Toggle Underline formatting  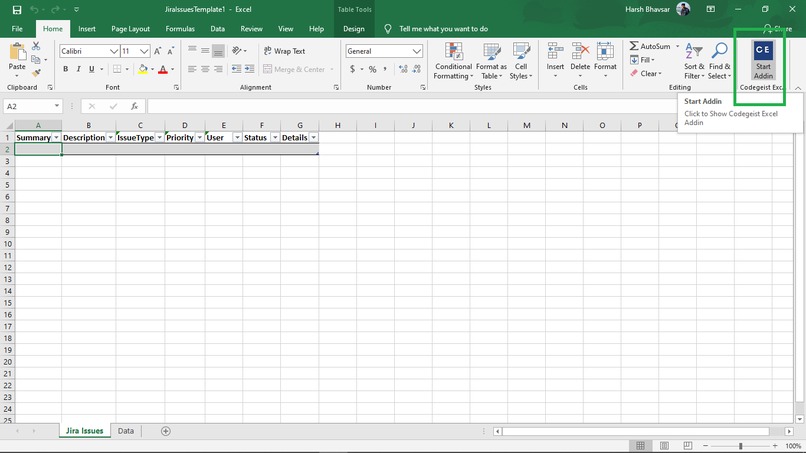(91, 69)
